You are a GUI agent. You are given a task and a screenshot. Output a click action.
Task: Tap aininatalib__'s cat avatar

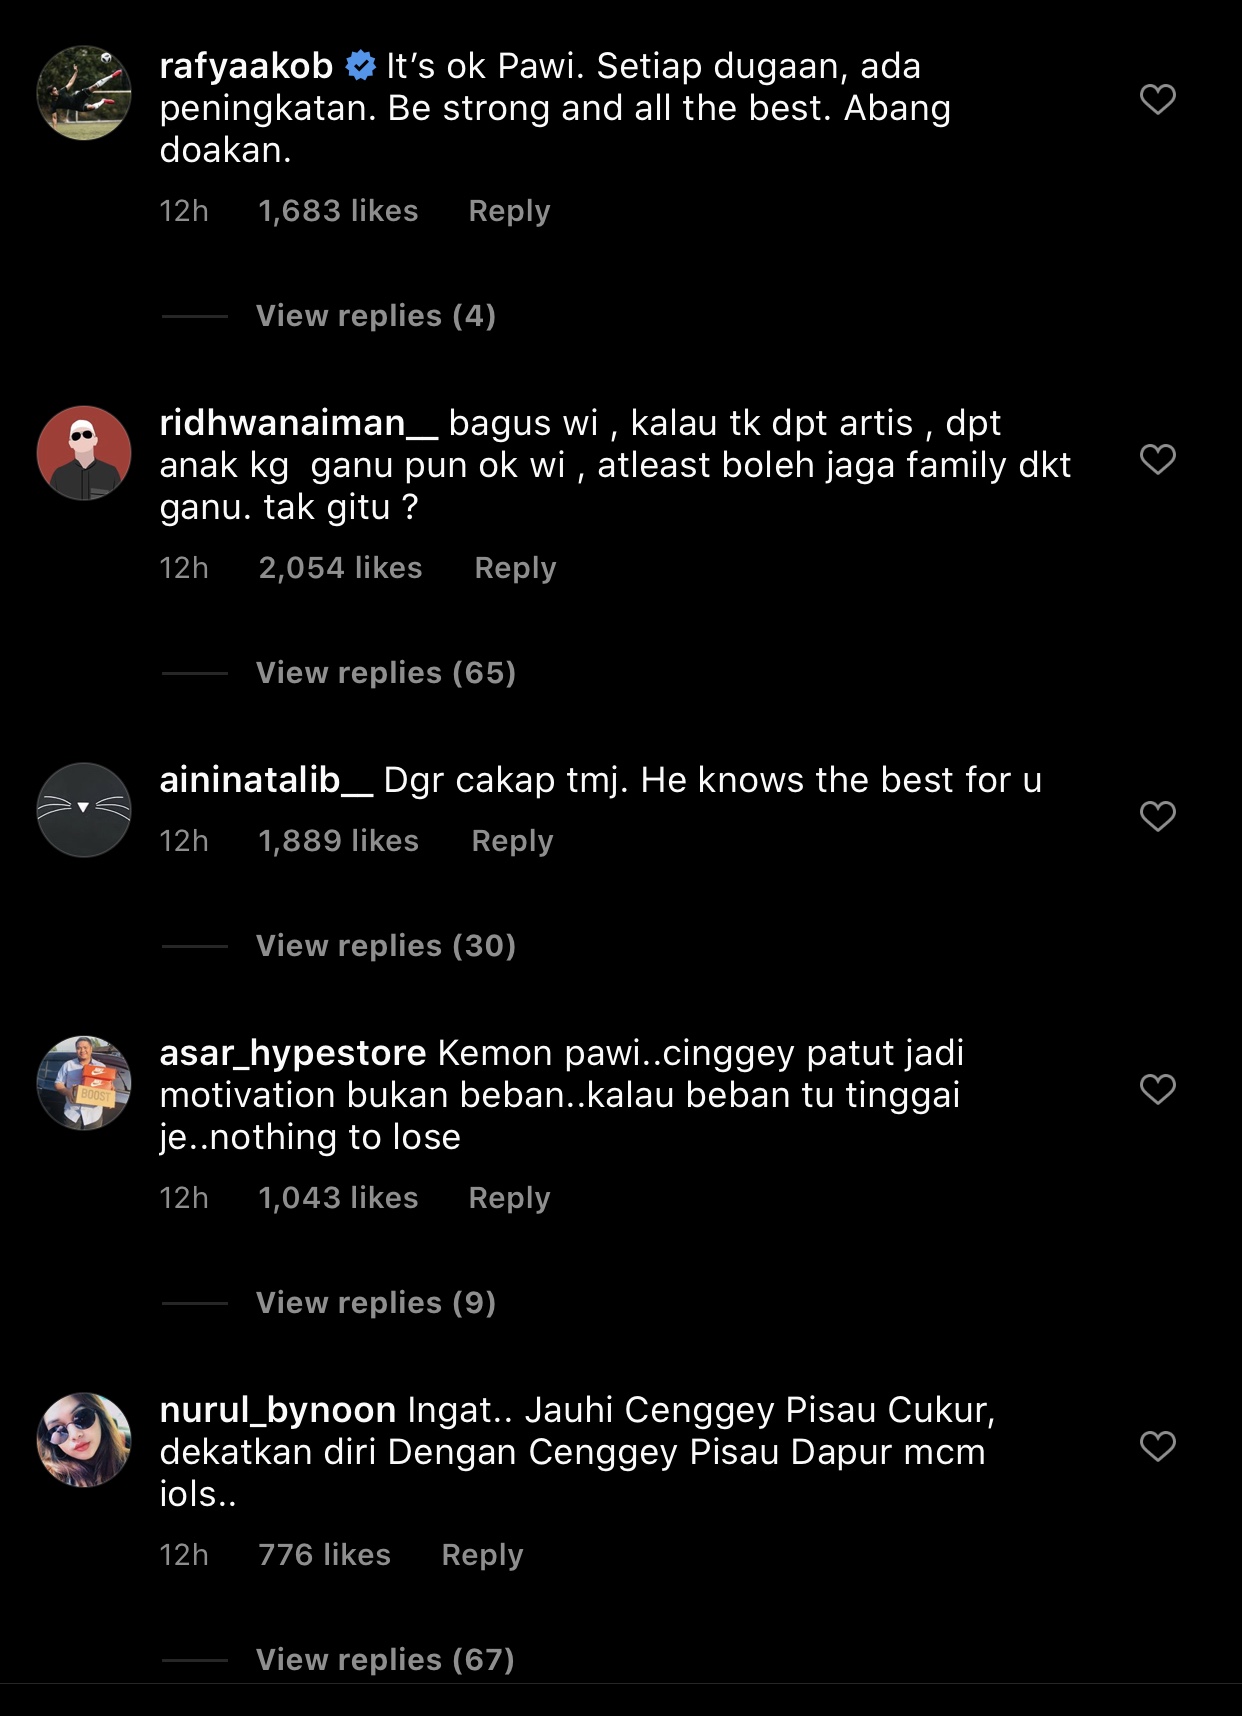(x=84, y=810)
